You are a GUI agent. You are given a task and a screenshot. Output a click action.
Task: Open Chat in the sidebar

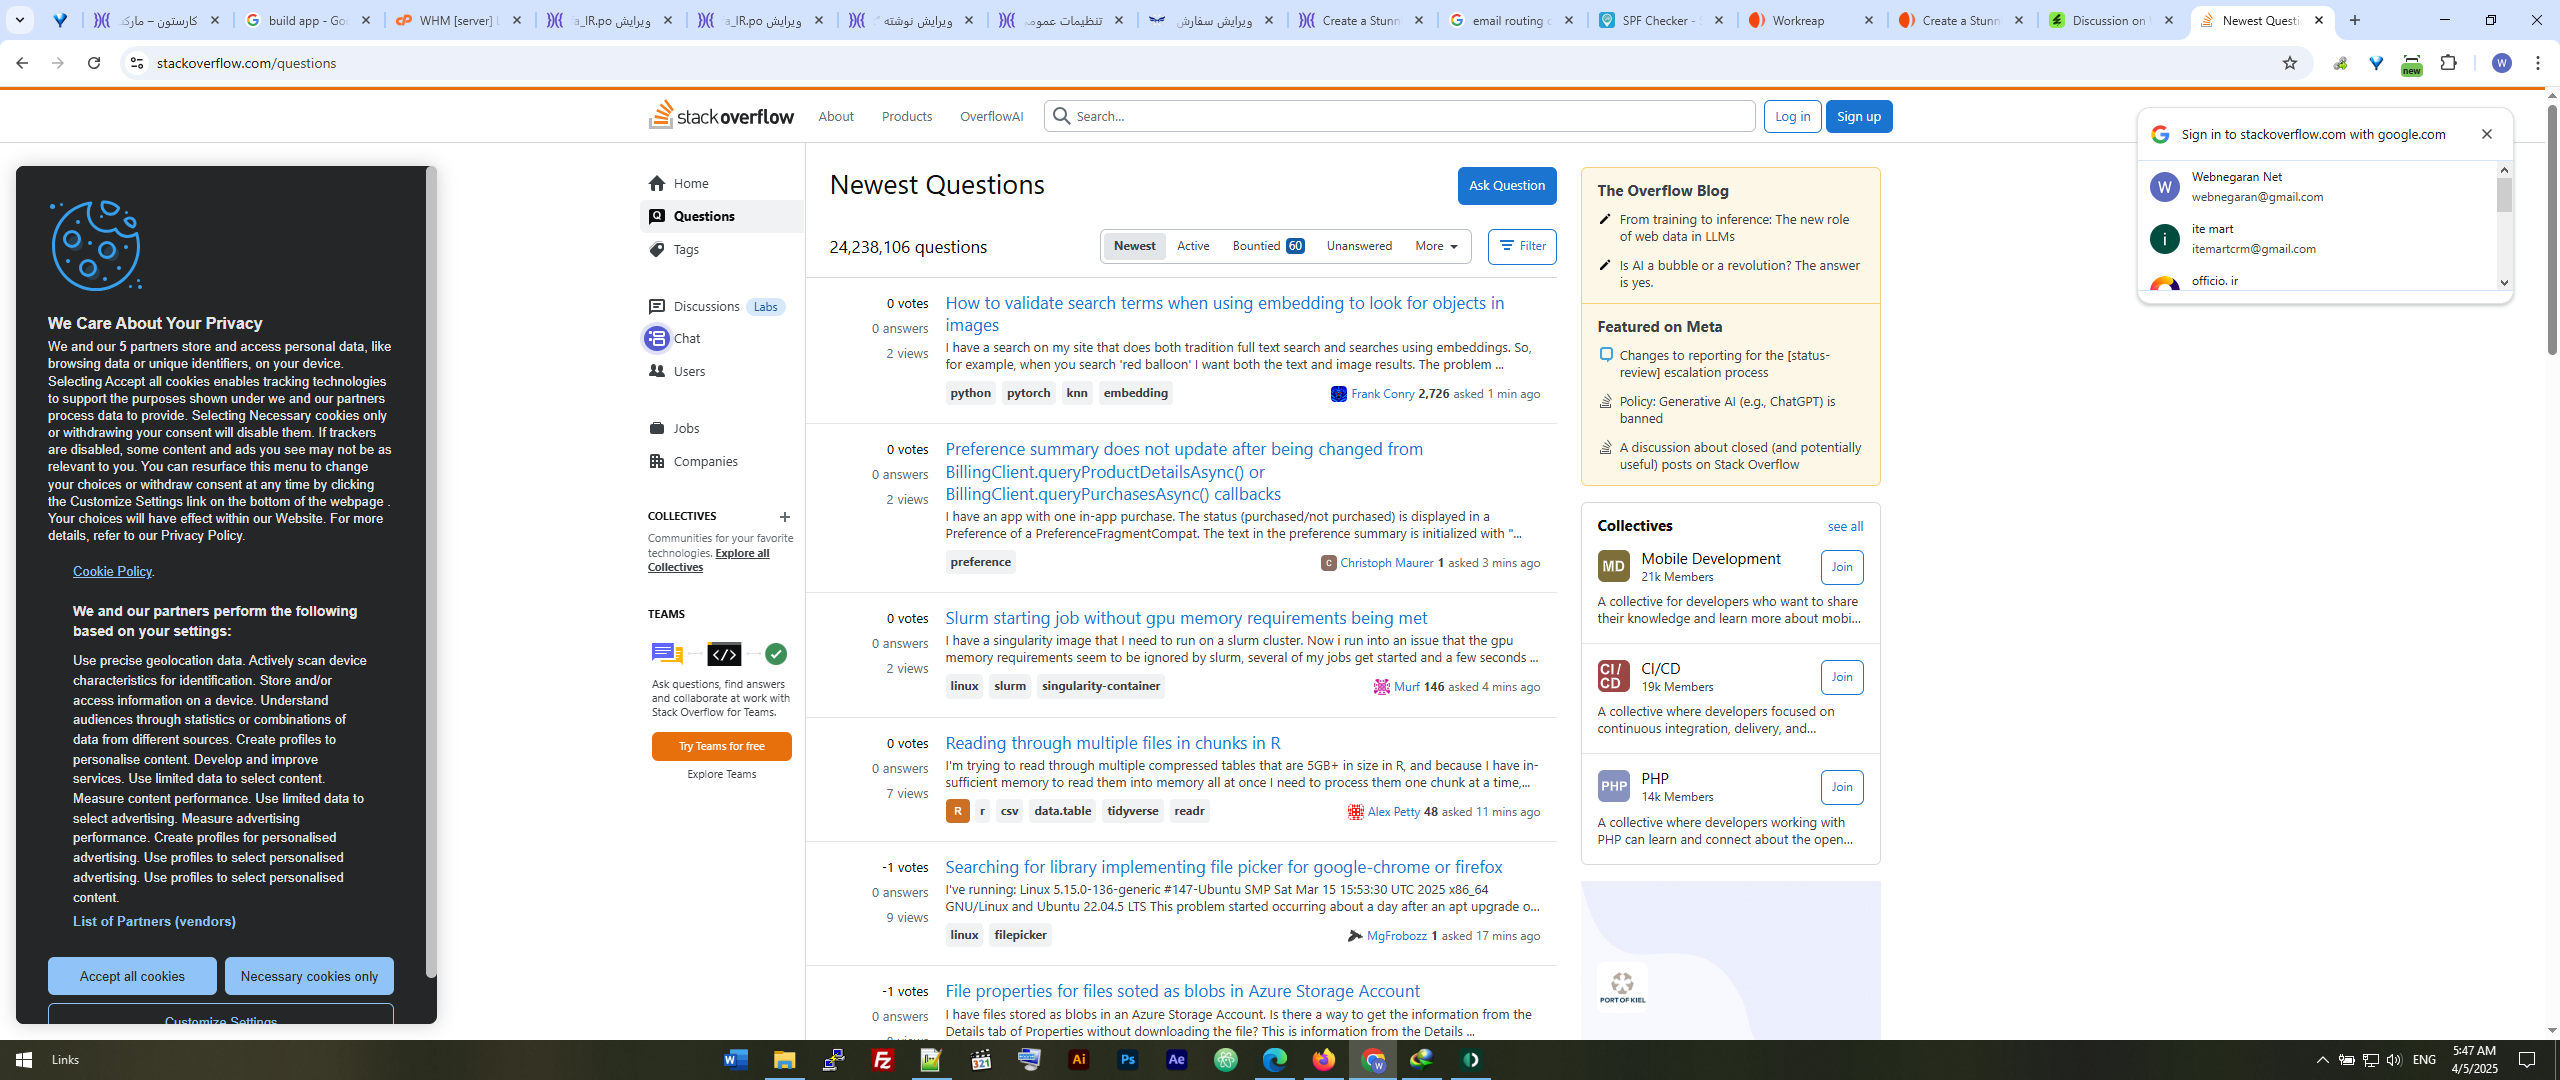tap(686, 338)
